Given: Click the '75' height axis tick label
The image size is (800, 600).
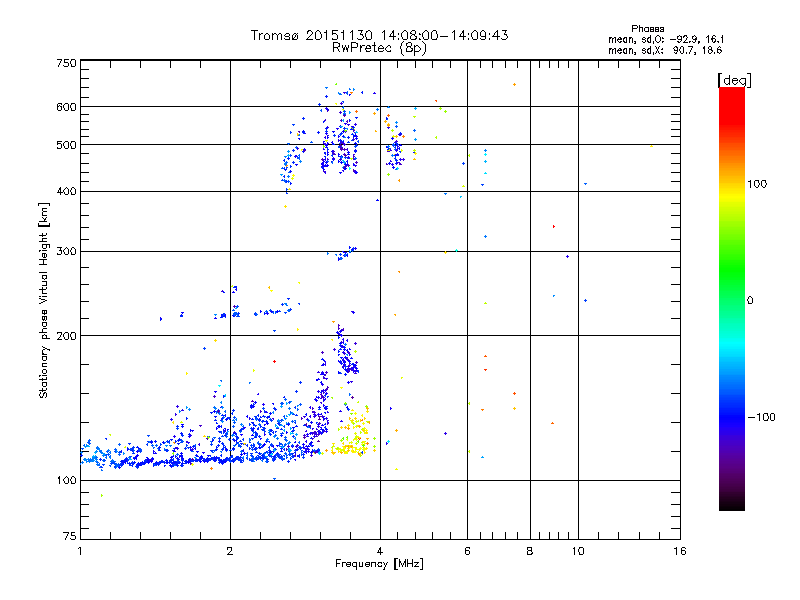Looking at the screenshot, I should (x=70, y=536).
